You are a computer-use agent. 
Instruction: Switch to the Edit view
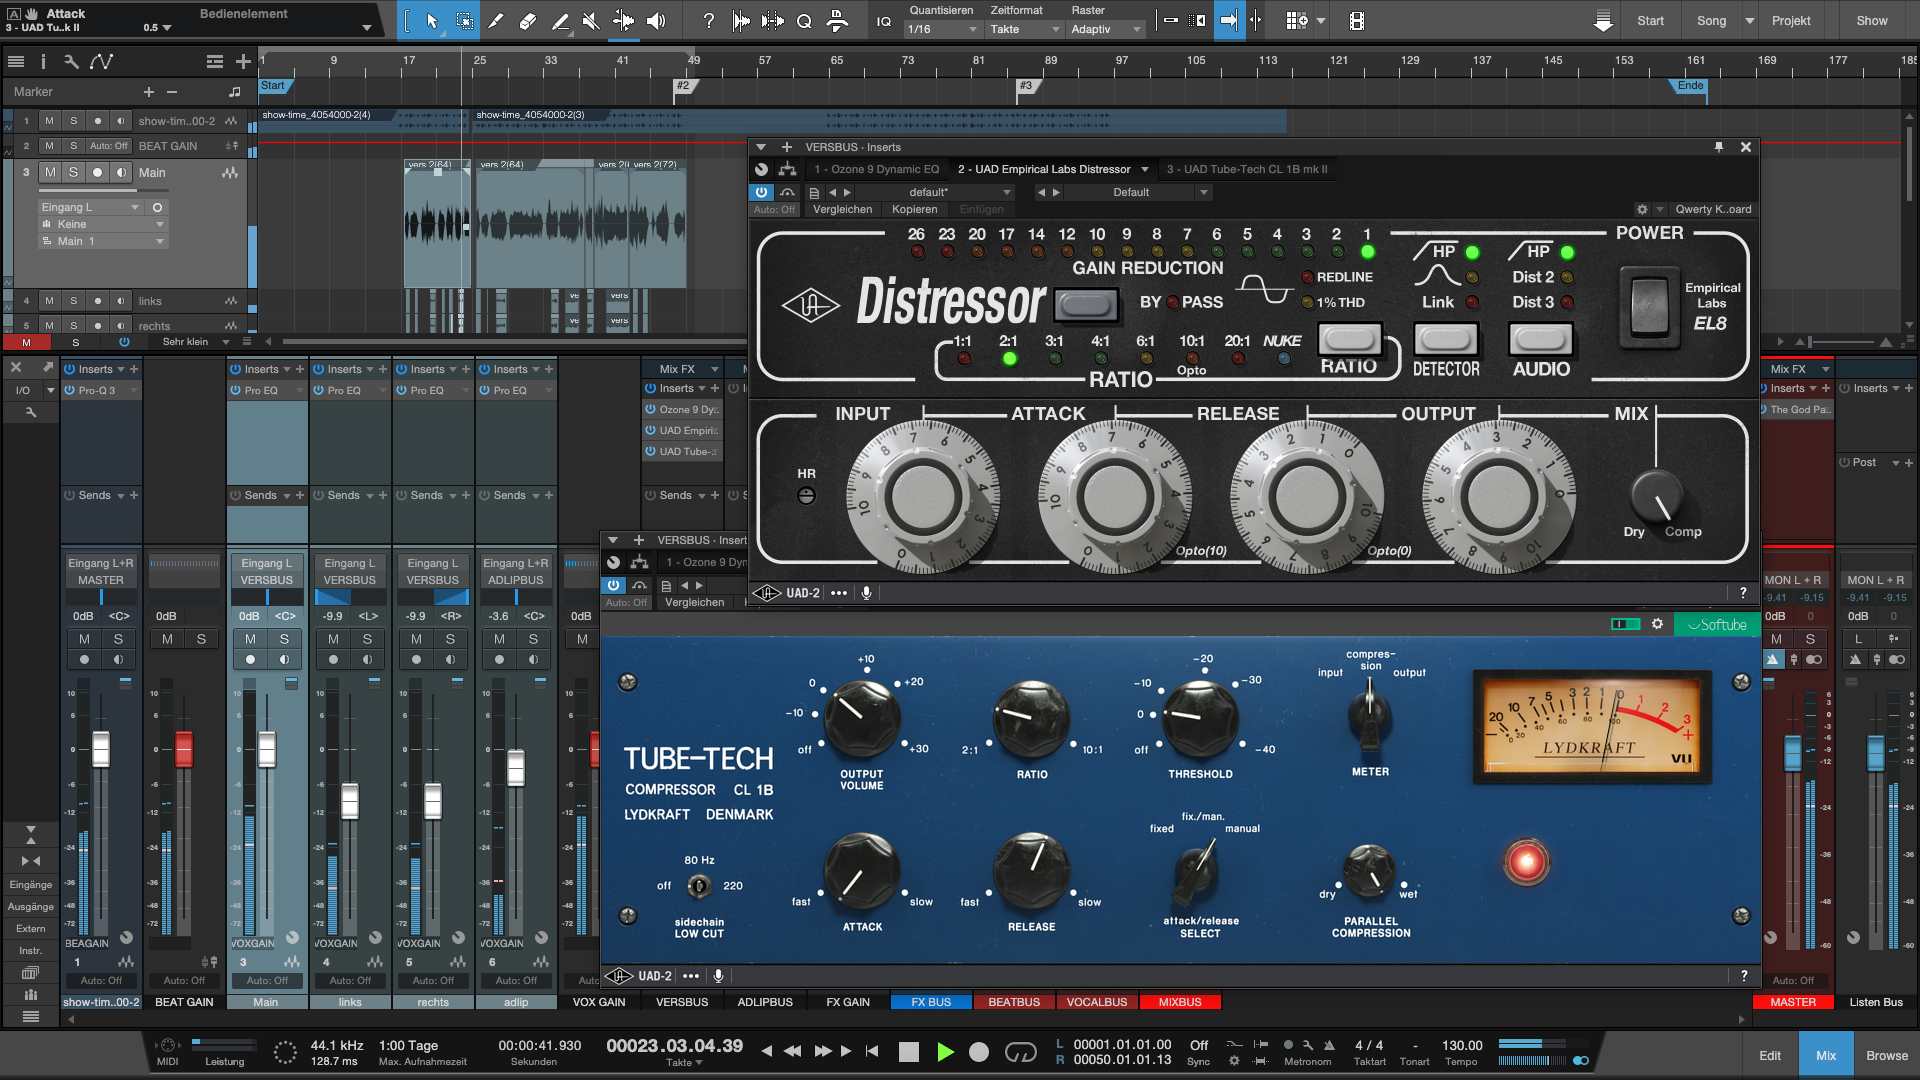(x=1770, y=1055)
